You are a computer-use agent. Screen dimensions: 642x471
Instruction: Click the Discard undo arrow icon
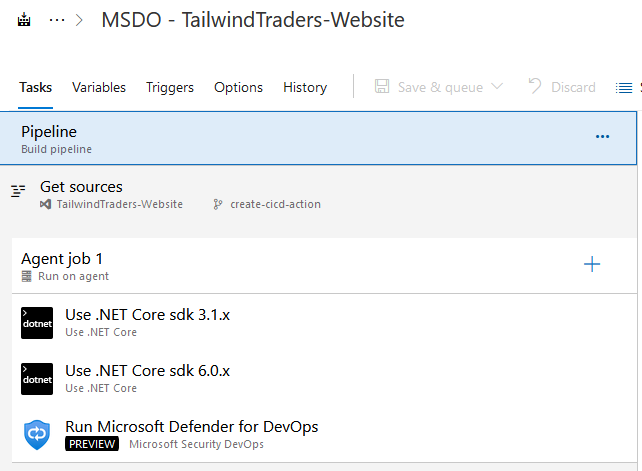[x=535, y=86]
